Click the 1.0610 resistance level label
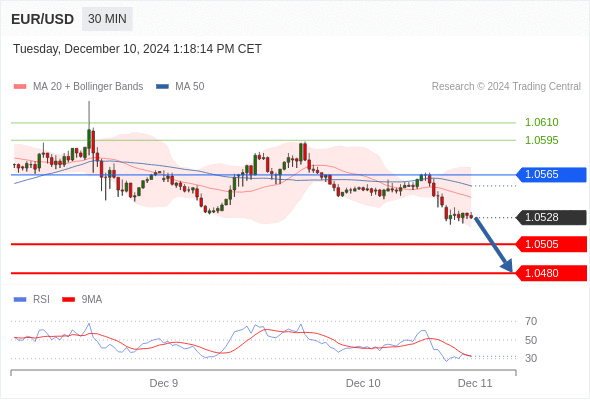590x400 pixels. [541, 122]
